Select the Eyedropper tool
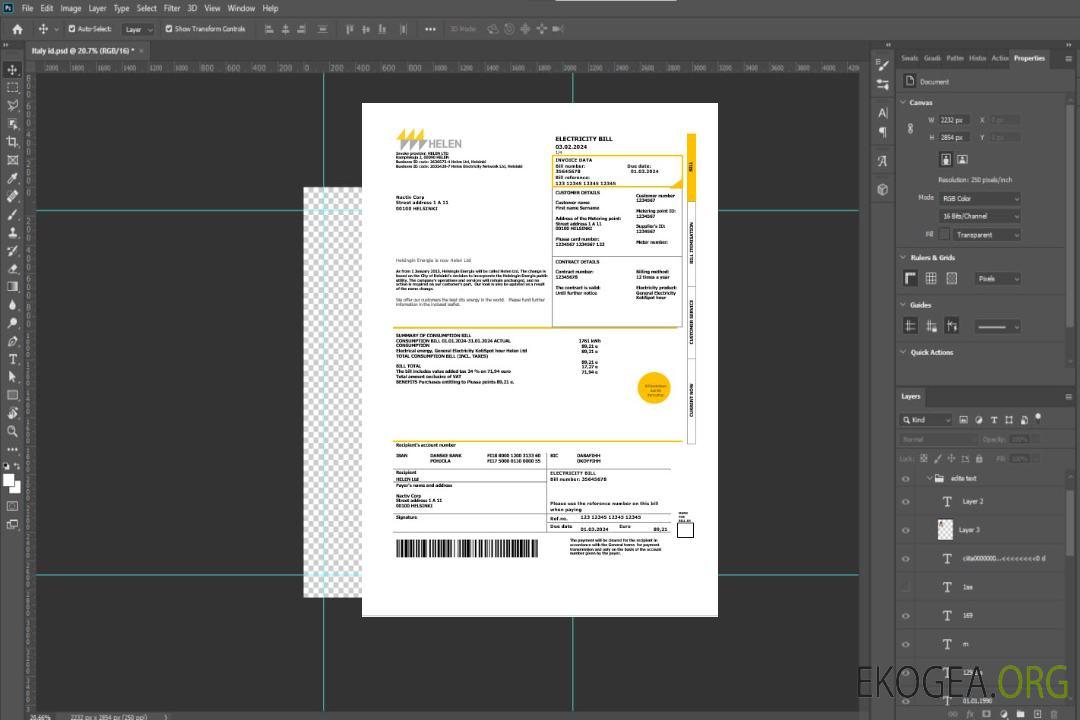The height and width of the screenshot is (720, 1080). point(13,178)
